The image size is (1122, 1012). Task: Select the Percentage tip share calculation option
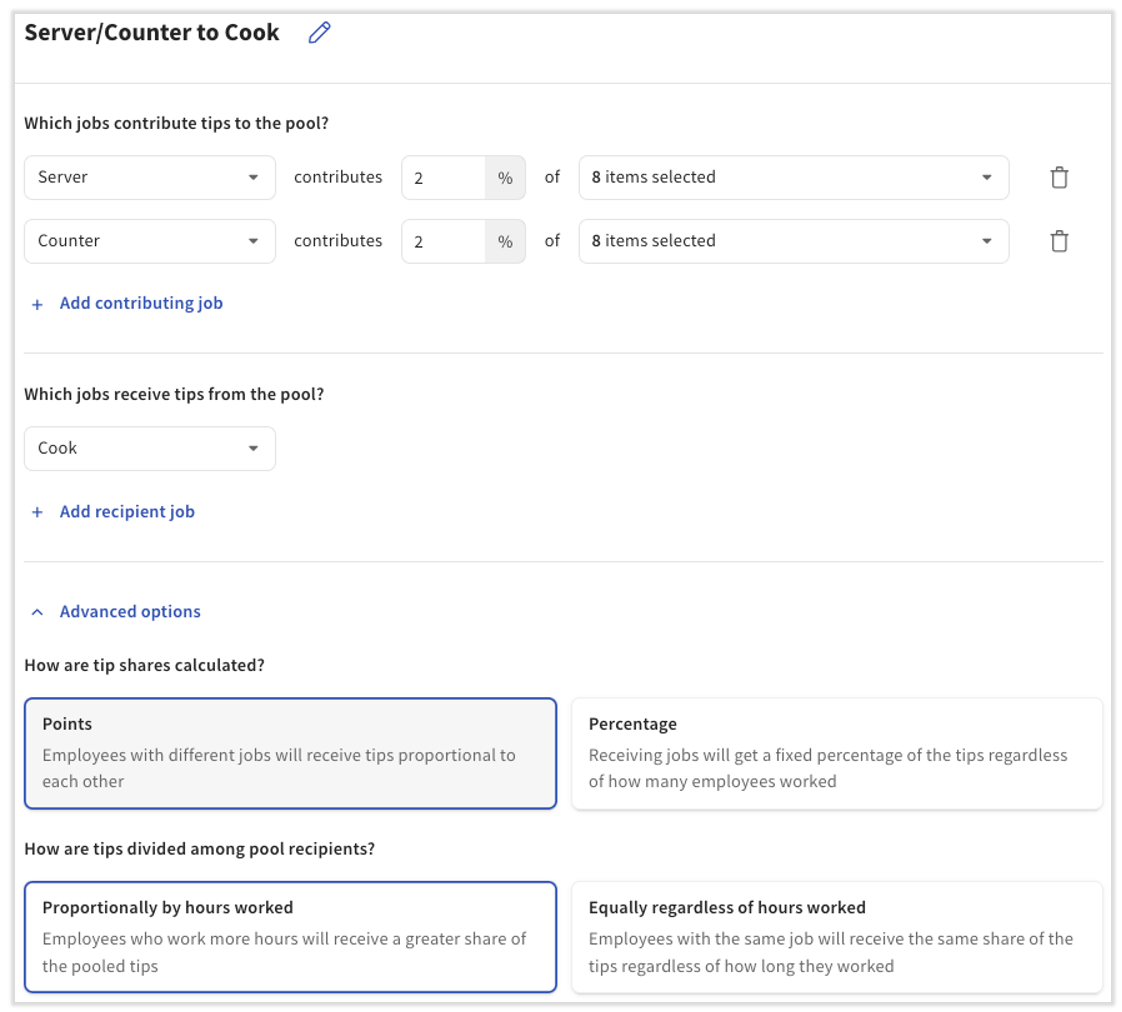coord(837,753)
